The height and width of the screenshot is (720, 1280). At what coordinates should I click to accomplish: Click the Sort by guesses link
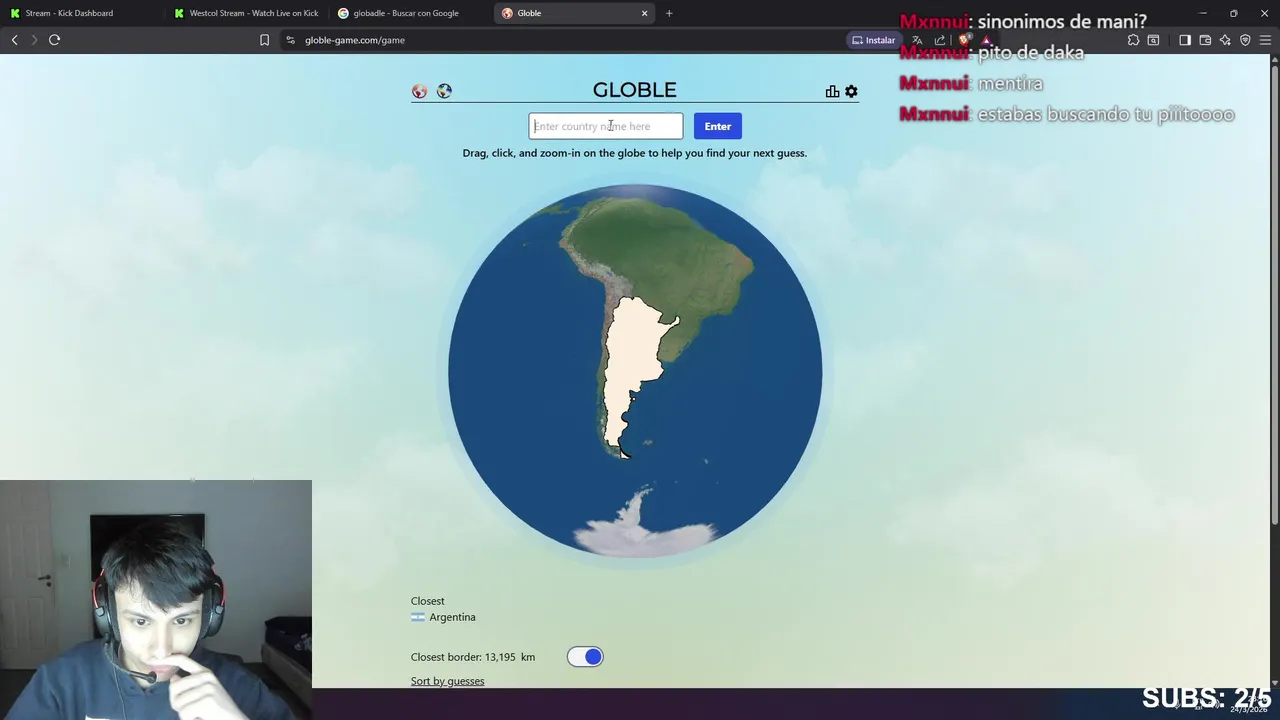tap(447, 681)
